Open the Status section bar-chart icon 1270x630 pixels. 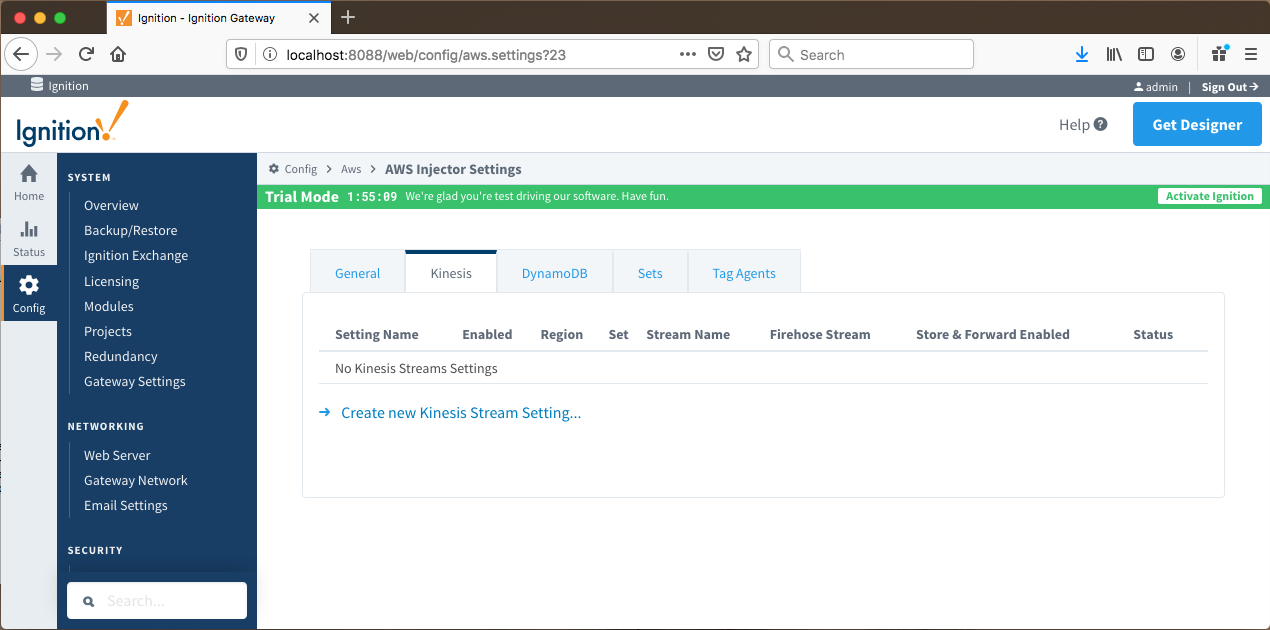point(29,230)
